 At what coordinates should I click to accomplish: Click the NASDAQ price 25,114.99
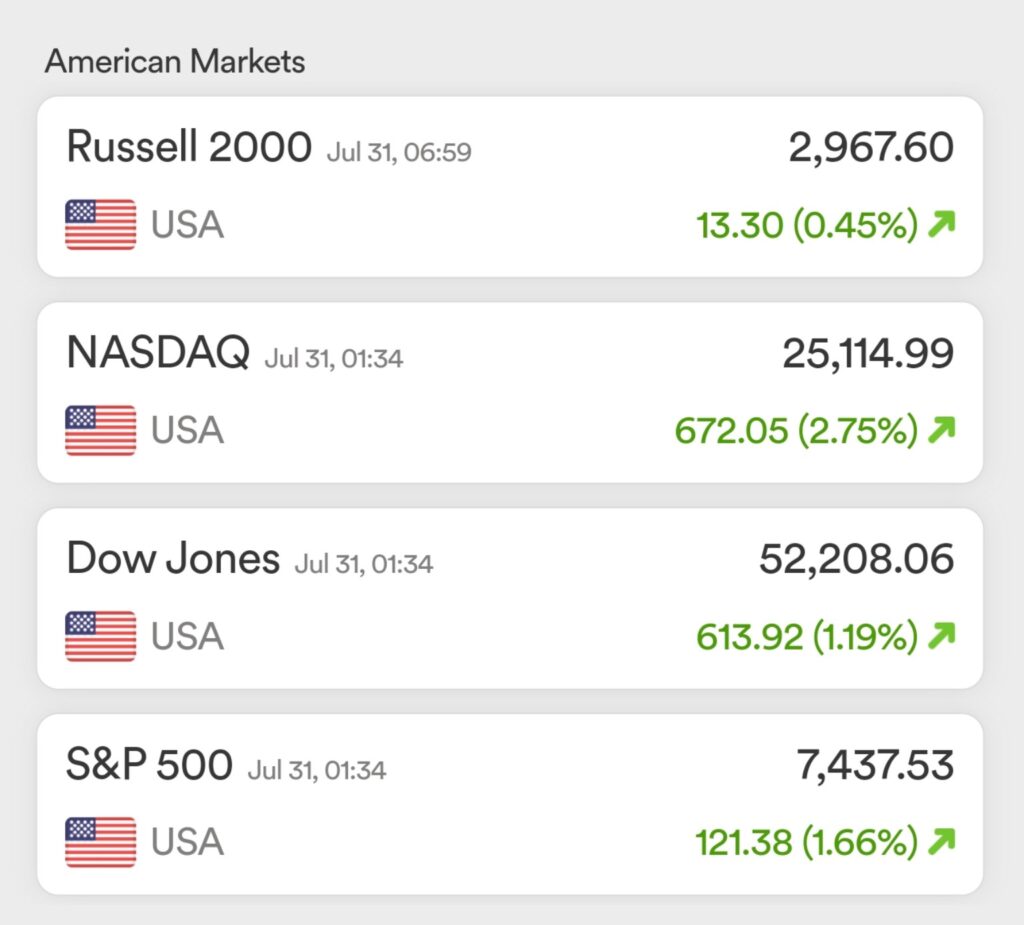(869, 353)
